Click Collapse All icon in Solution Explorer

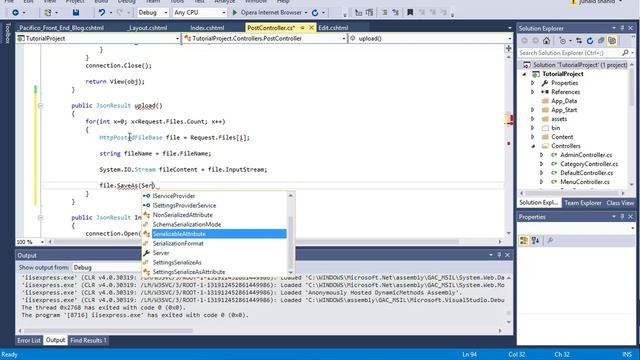click(601, 41)
